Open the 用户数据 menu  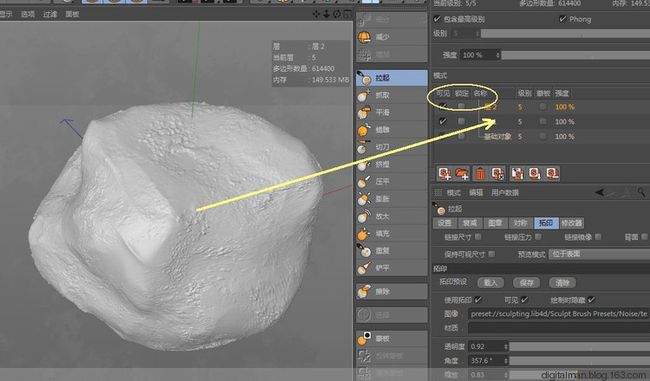point(505,193)
